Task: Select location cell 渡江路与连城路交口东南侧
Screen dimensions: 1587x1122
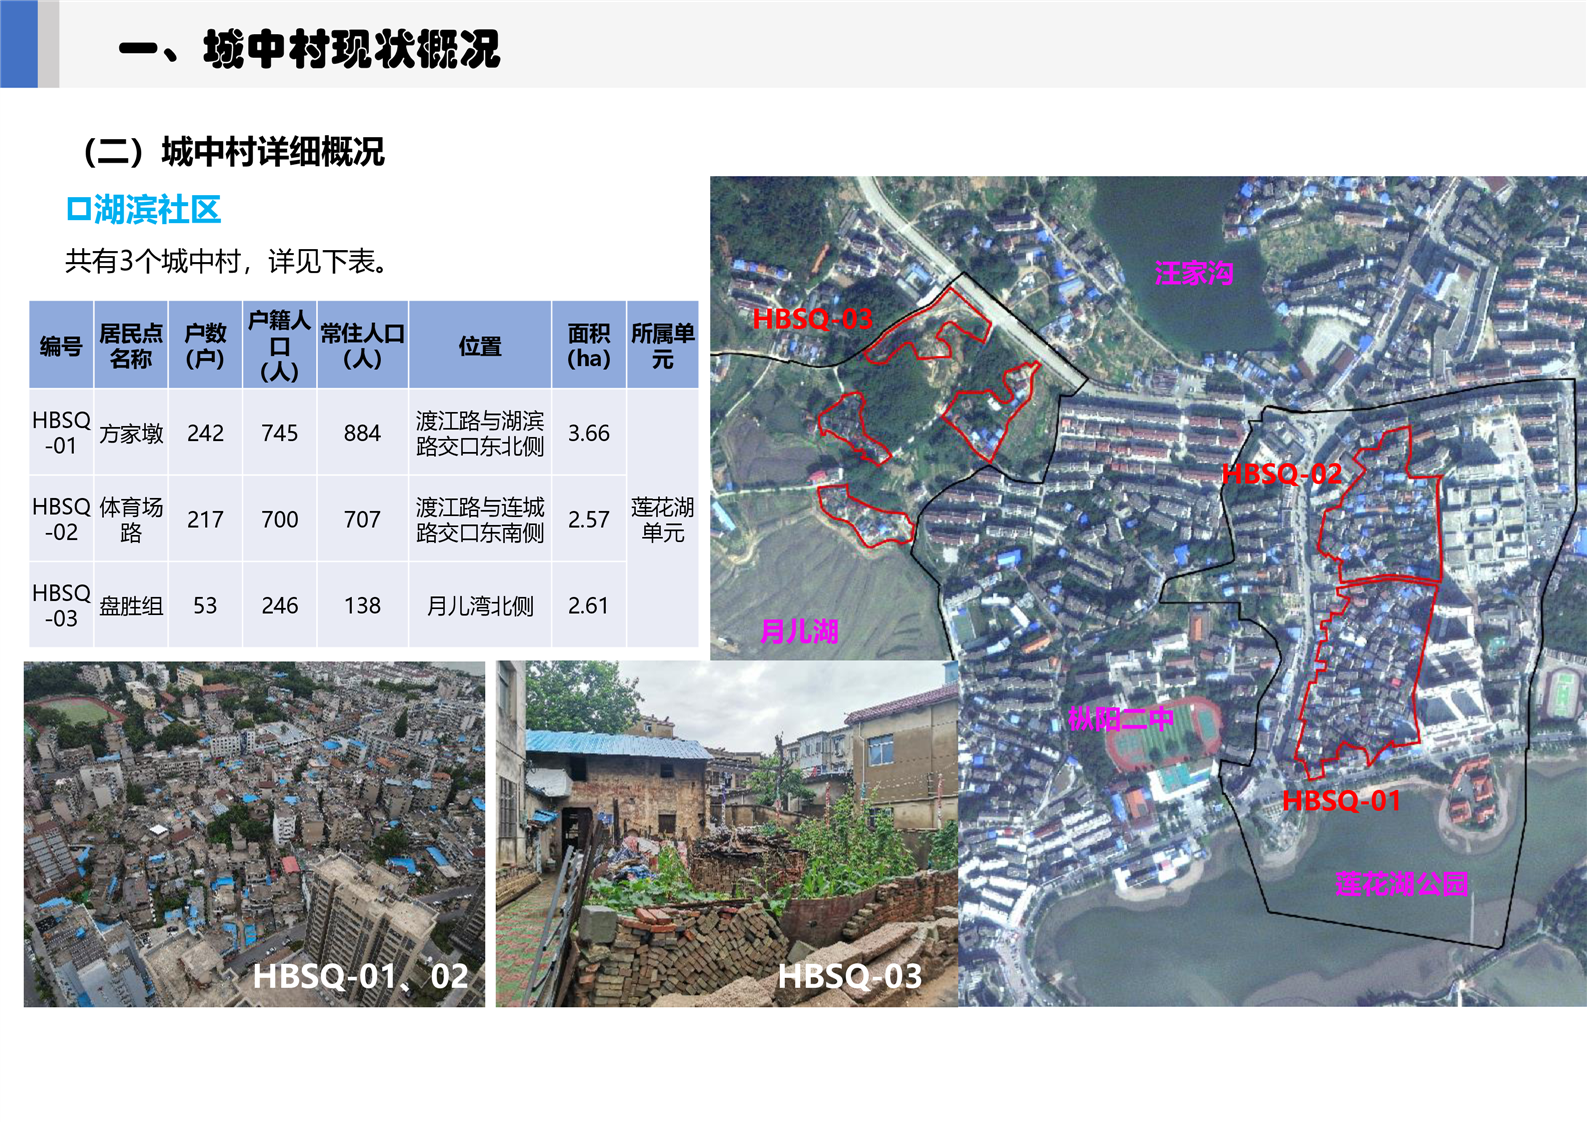Action: coord(480,518)
